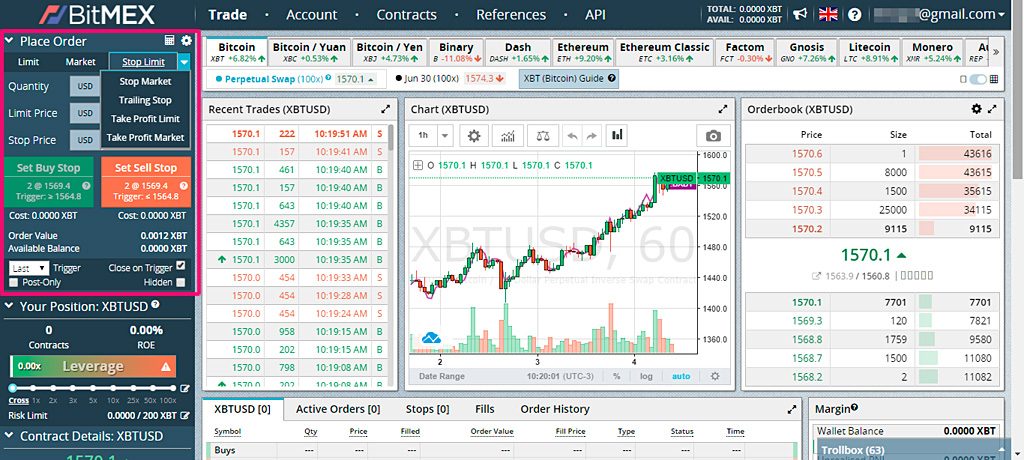
Task: Enable Hidden order checkbox
Action: (181, 282)
